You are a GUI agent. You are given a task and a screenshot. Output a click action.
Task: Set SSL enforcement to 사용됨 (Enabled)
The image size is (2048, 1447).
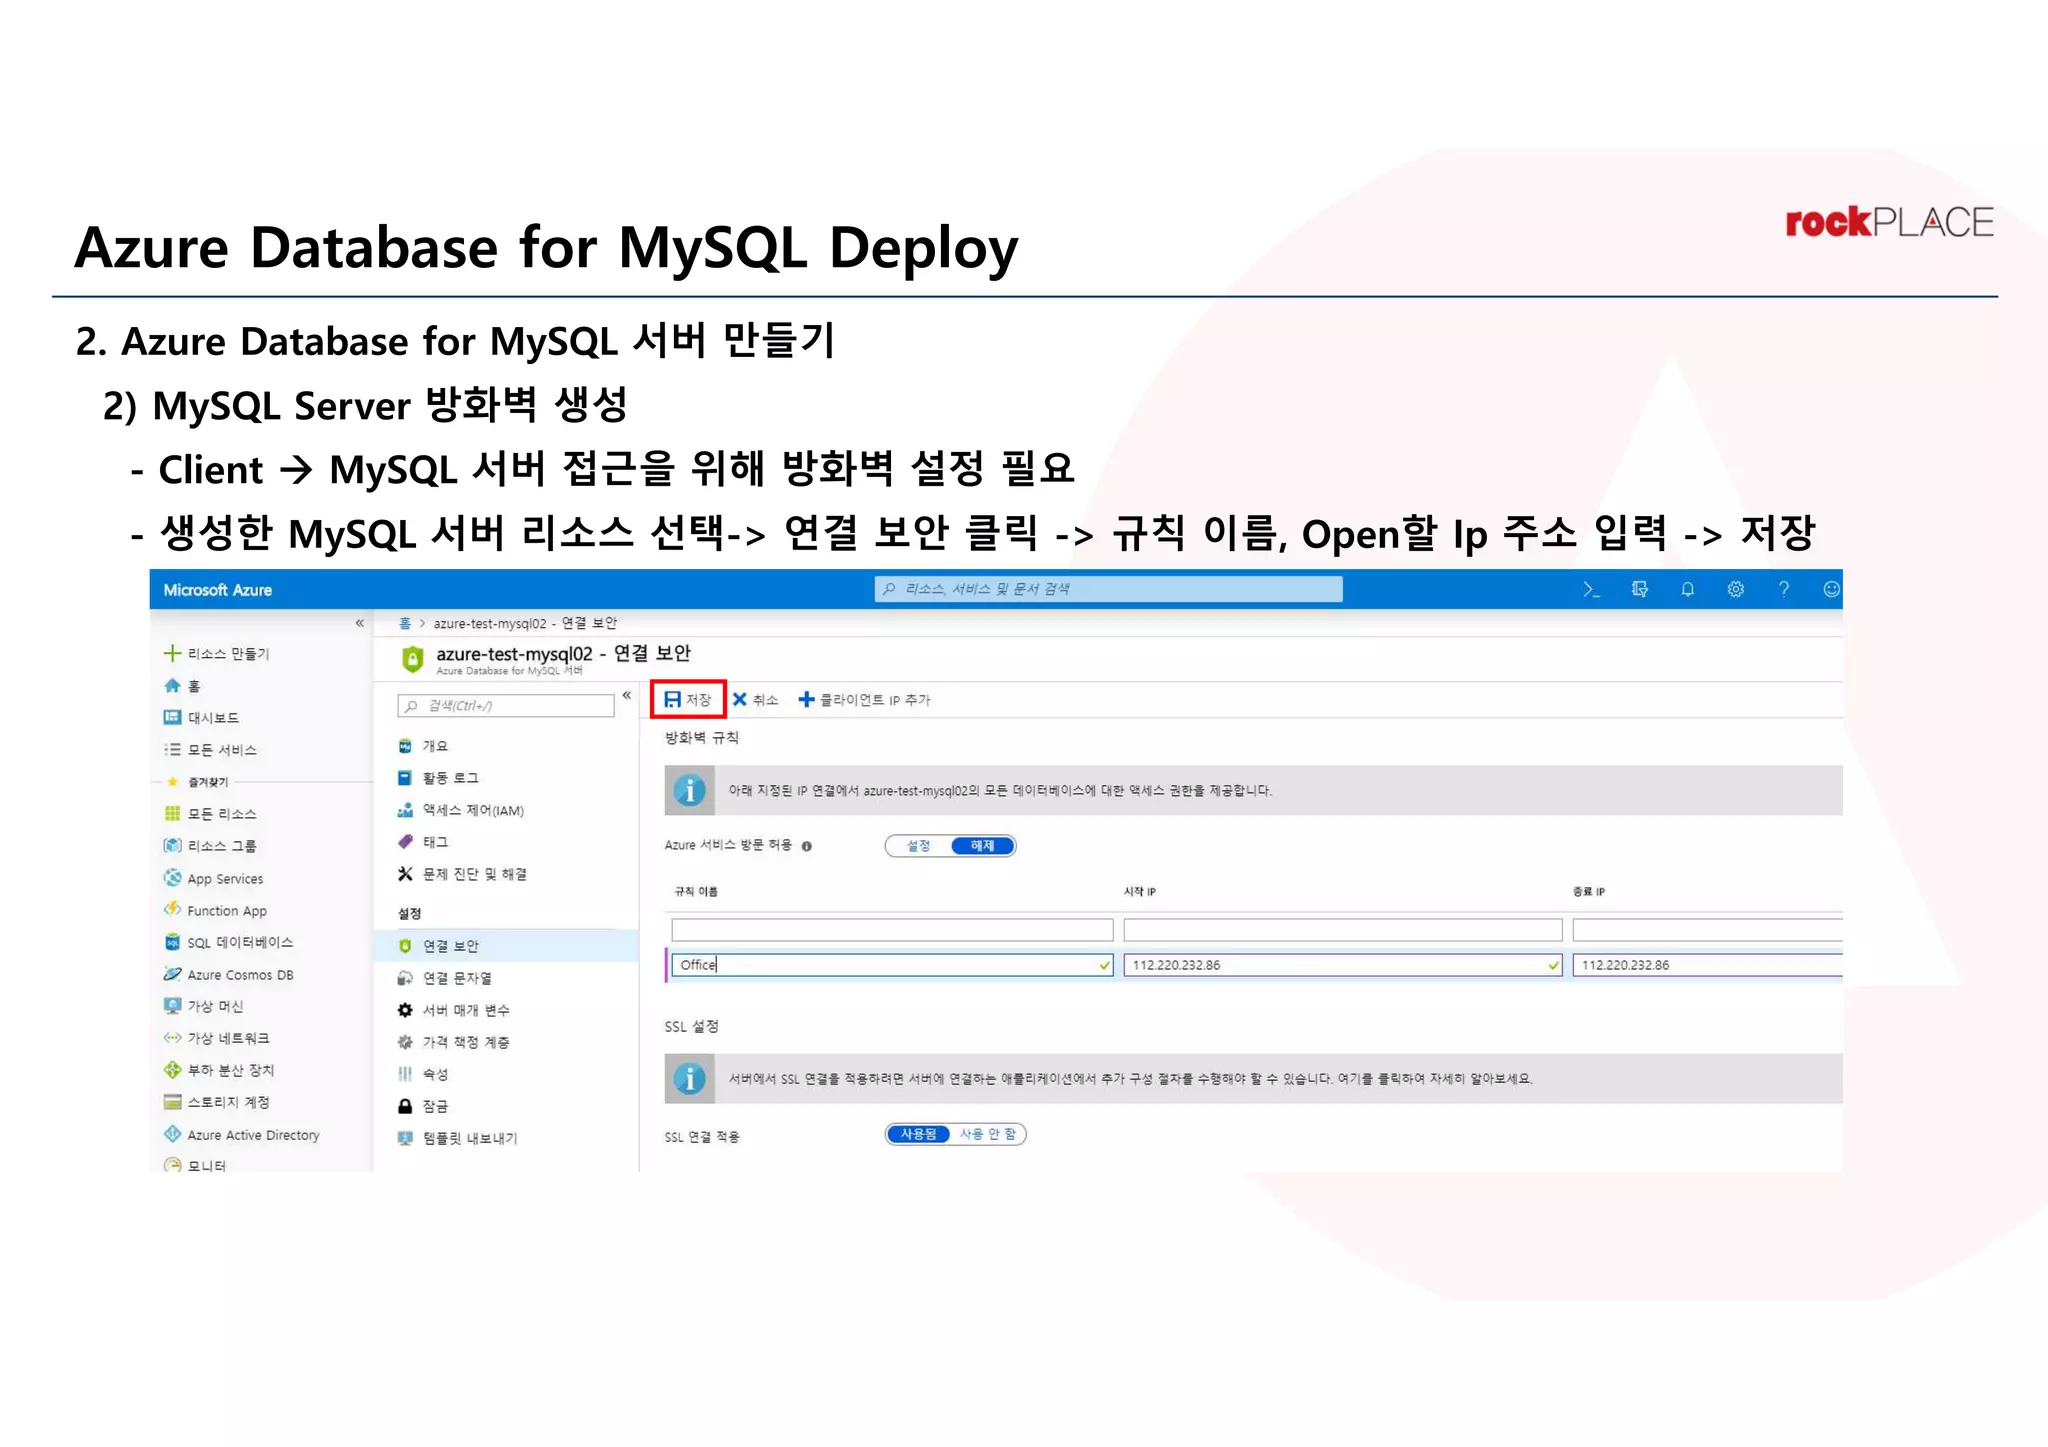(x=918, y=1134)
